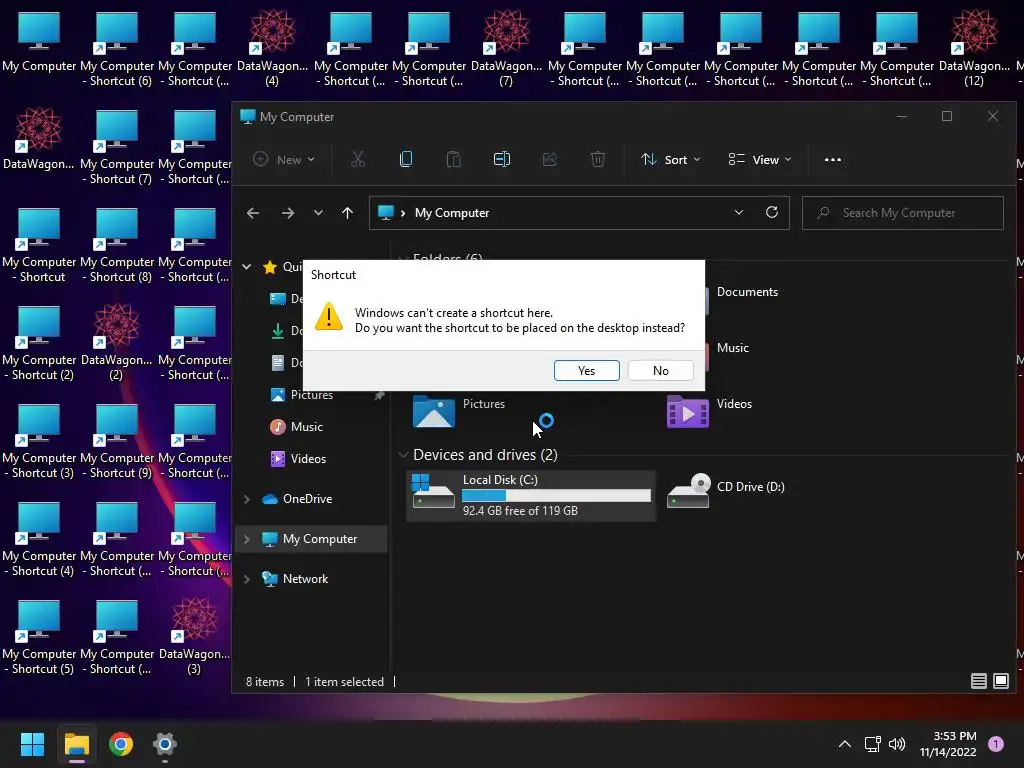Click Yes in the Shortcut dialog
1024x768 pixels.
point(586,370)
